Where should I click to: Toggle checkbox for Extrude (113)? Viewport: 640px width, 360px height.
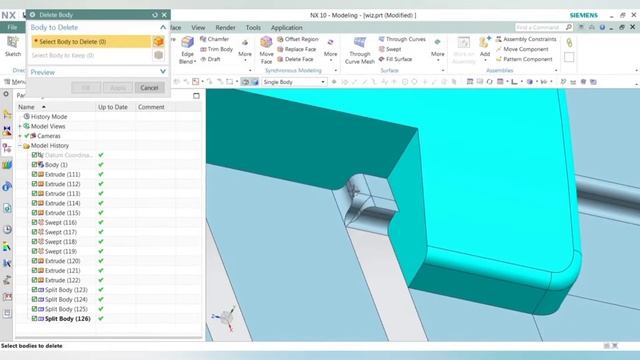click(34, 193)
